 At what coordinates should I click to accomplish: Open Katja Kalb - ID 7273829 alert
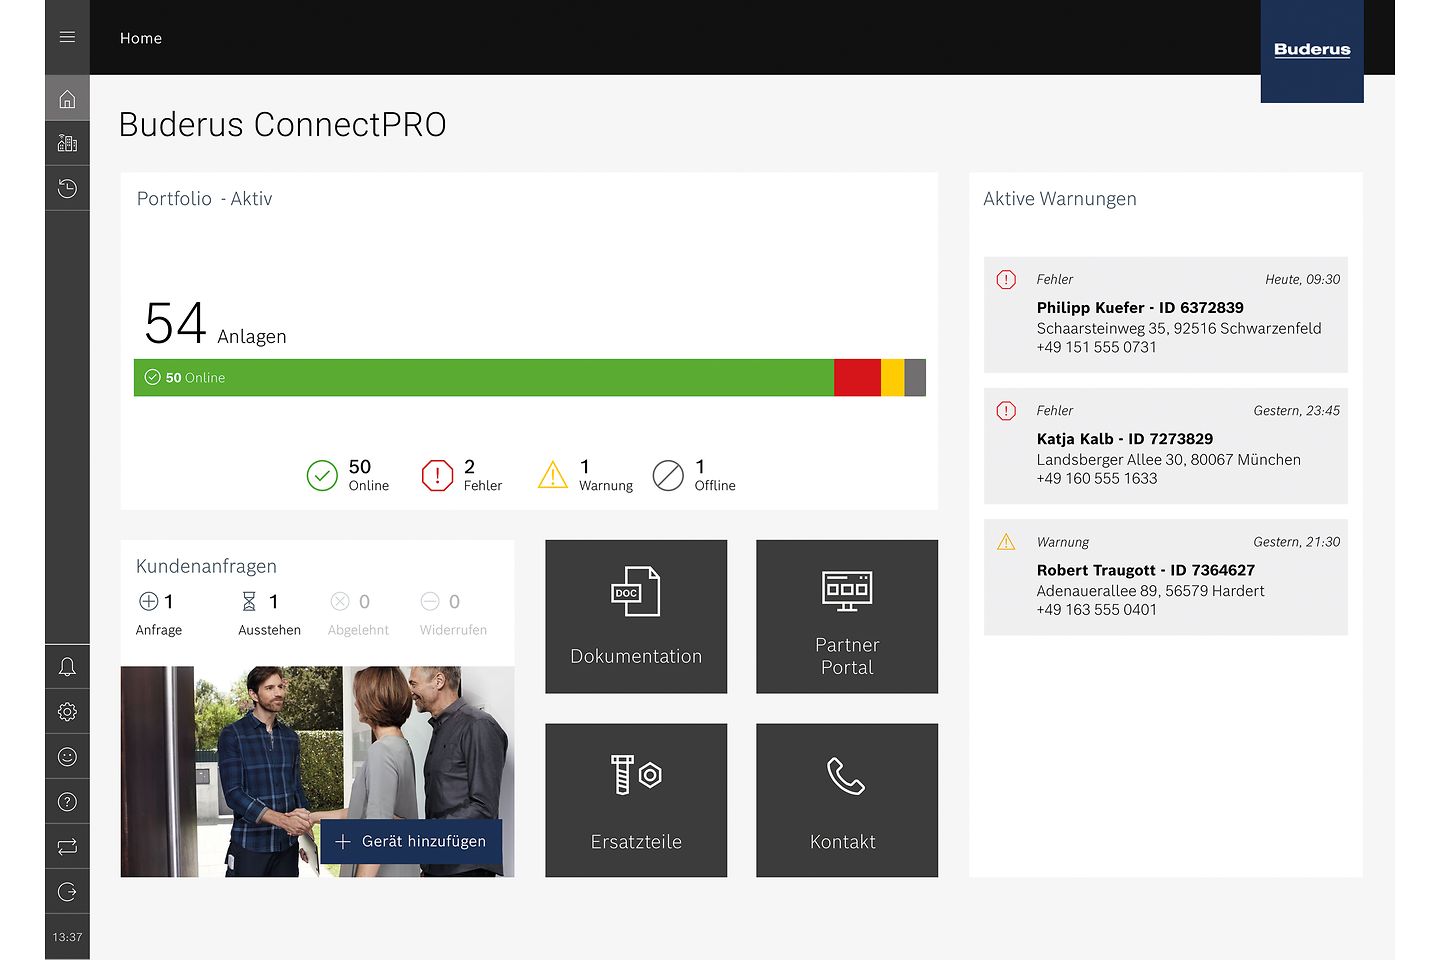pyautogui.click(x=1166, y=446)
